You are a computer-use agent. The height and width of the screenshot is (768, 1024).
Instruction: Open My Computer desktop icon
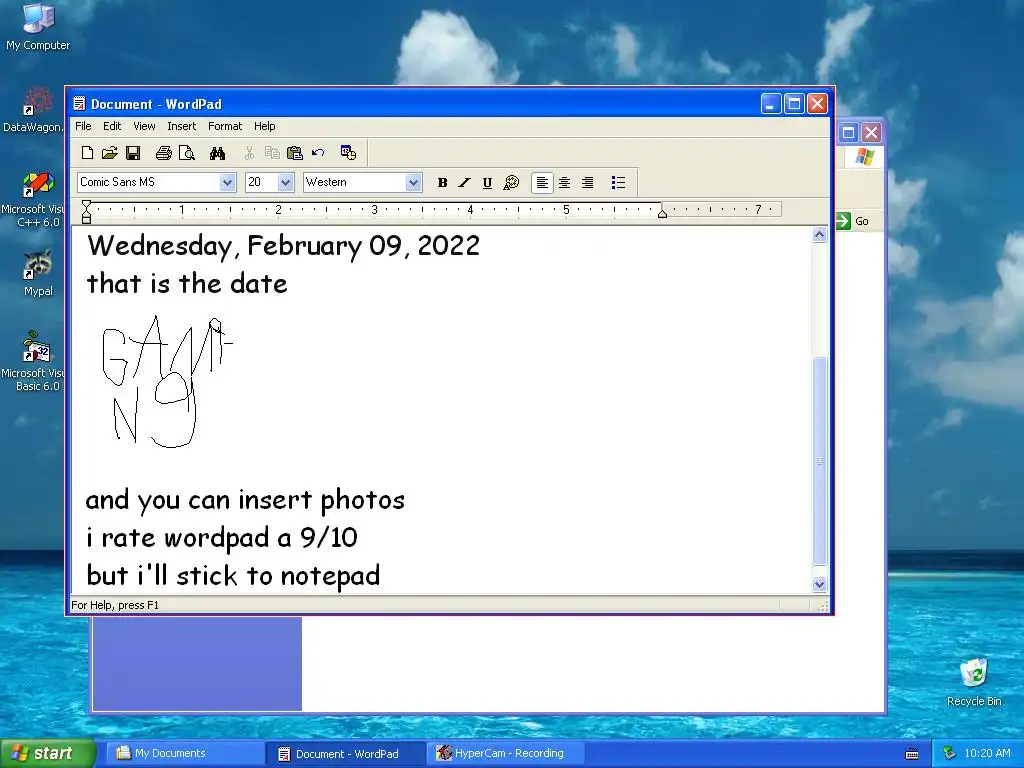[x=38, y=27]
